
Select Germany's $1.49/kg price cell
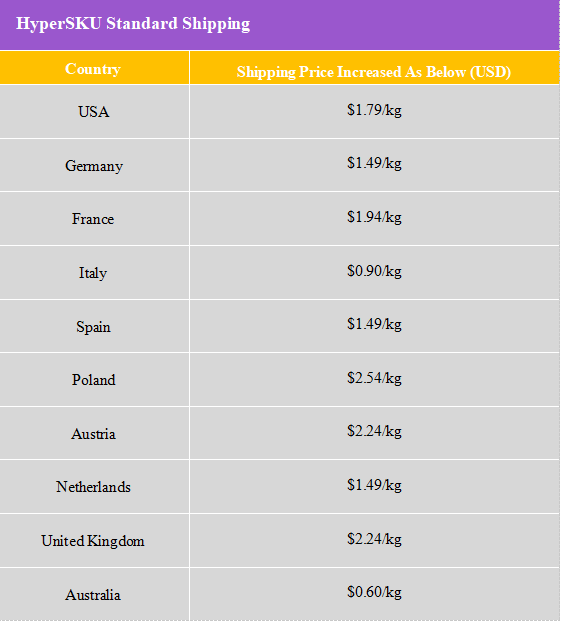[x=374, y=165]
